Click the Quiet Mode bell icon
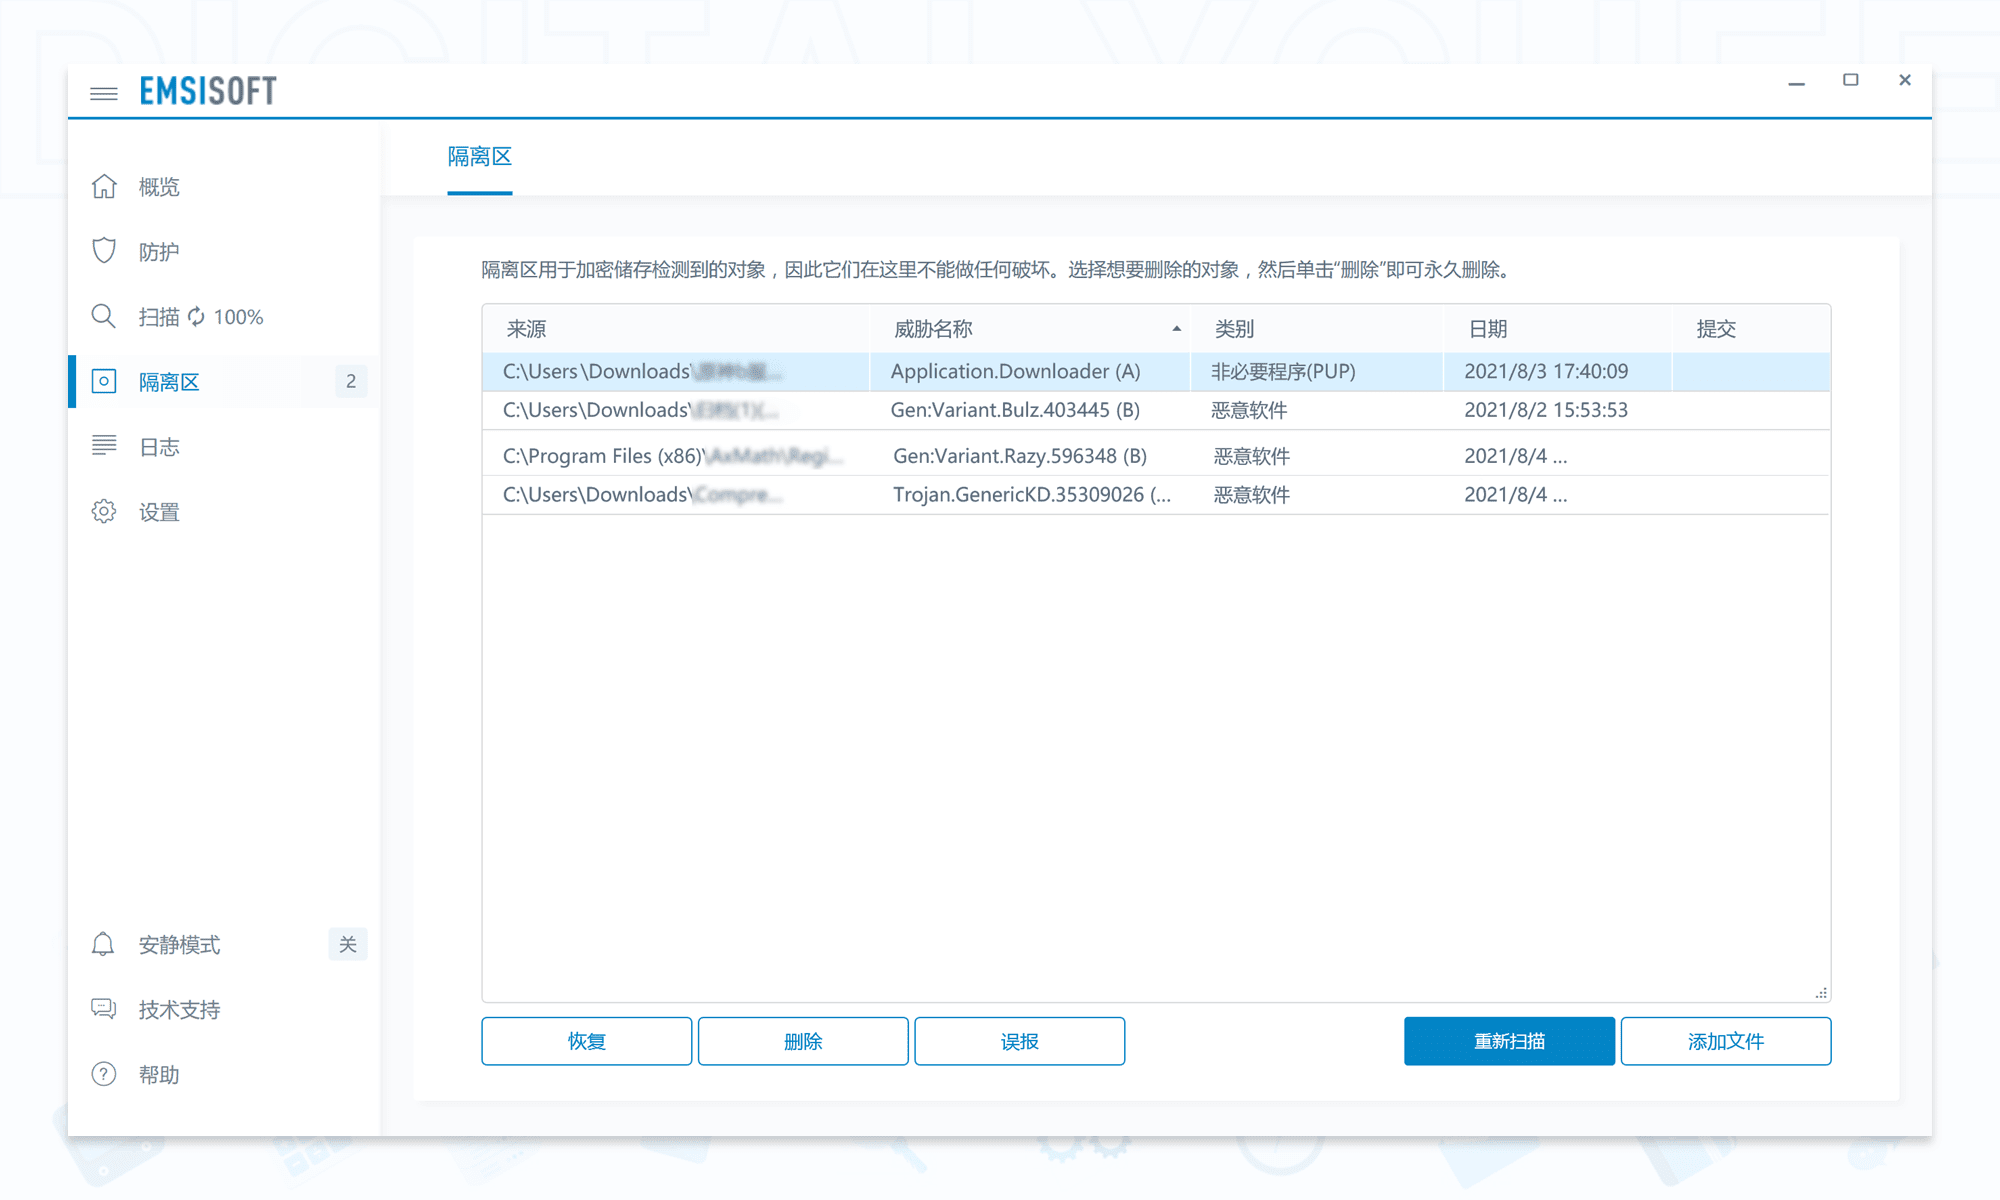The height and width of the screenshot is (1200, 2000). click(x=104, y=944)
